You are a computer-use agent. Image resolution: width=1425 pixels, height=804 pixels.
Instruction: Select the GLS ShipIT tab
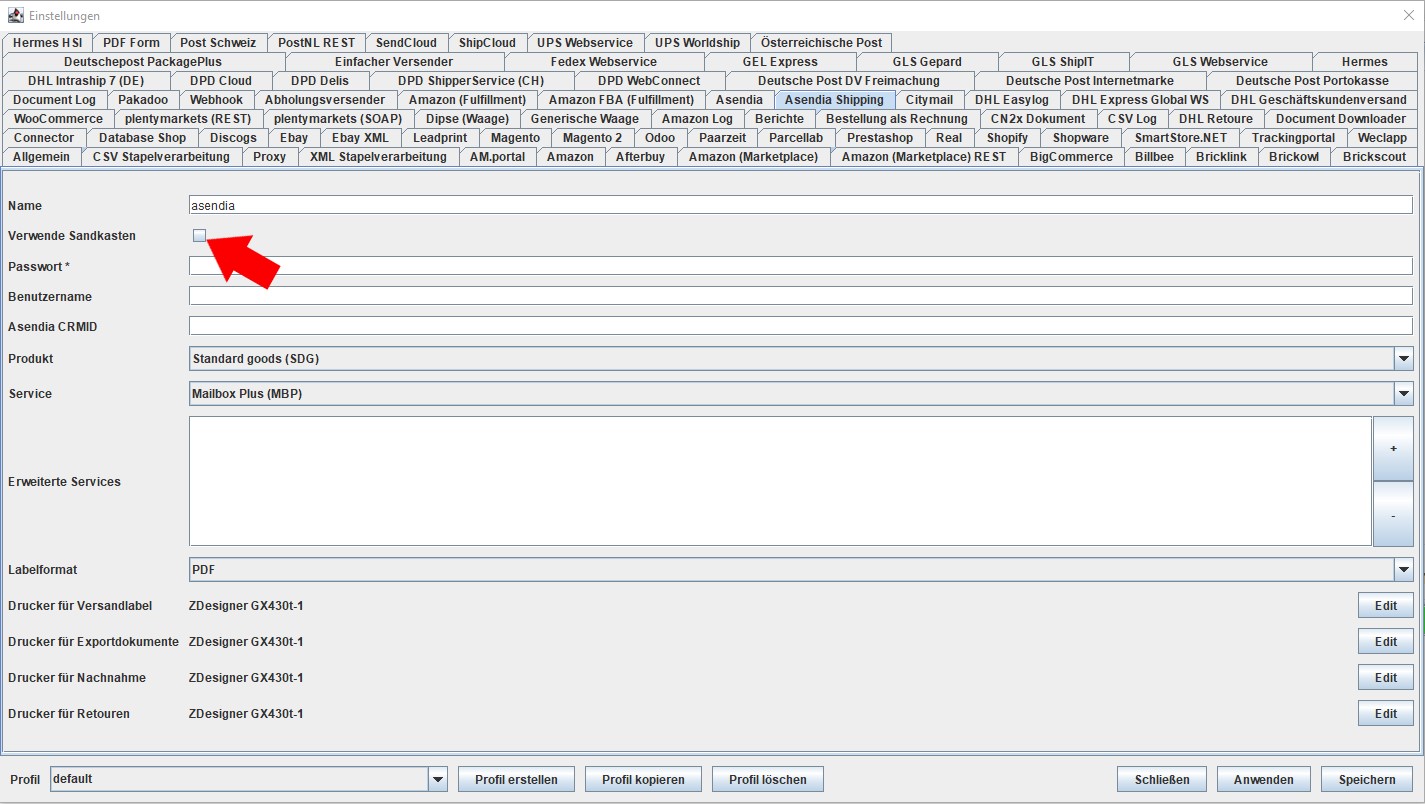click(1063, 62)
